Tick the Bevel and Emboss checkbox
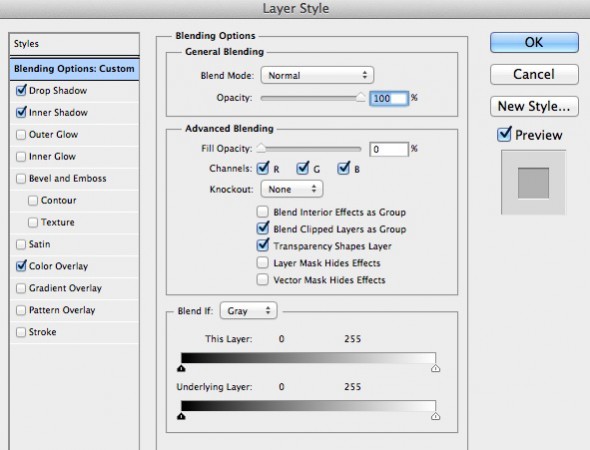 [21, 178]
